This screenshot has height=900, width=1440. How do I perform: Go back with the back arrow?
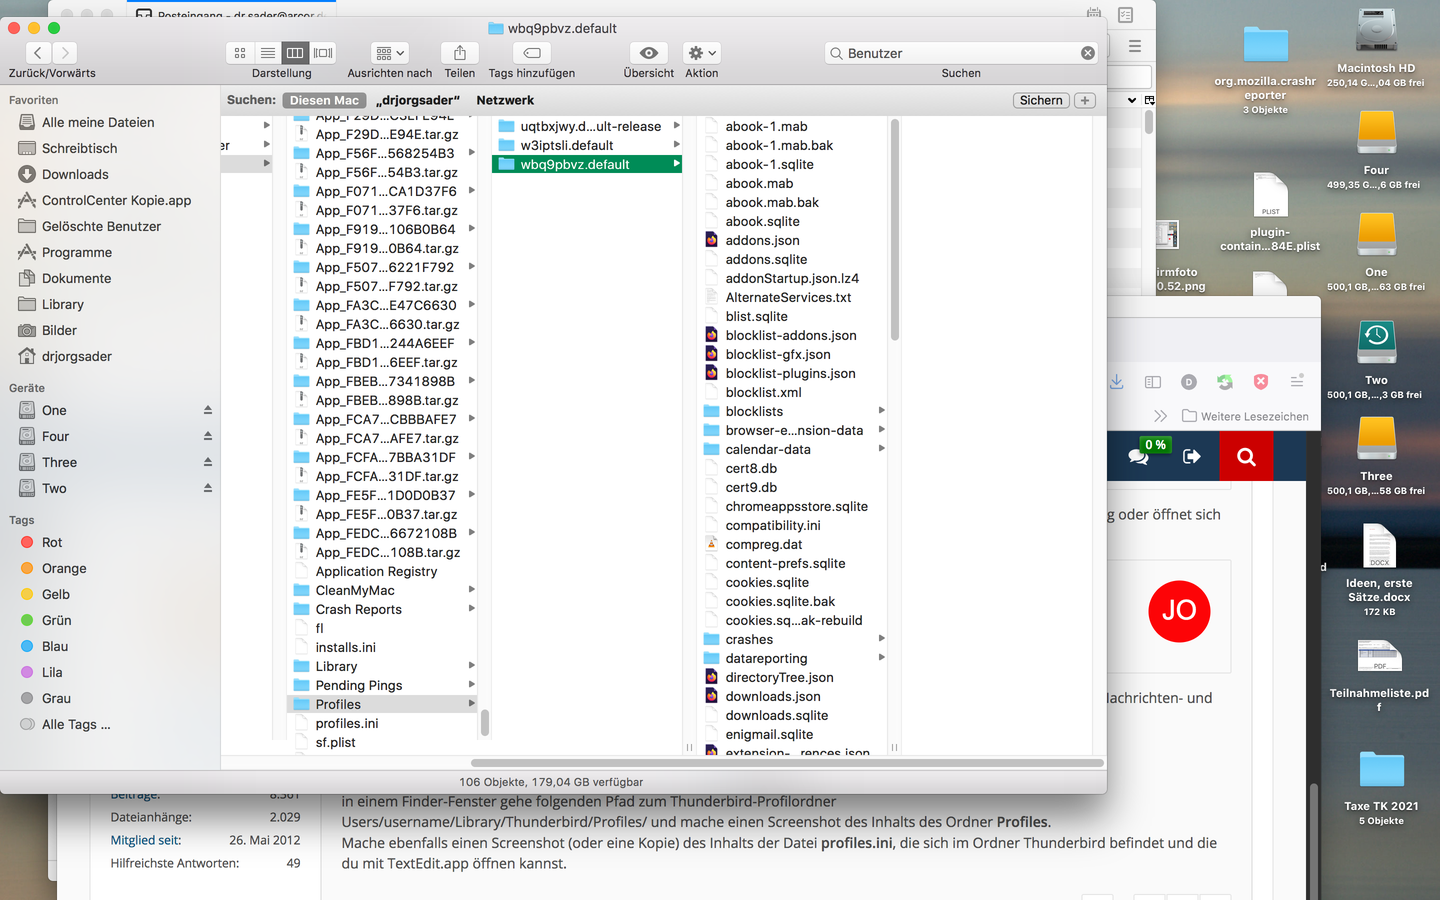pyautogui.click(x=38, y=53)
